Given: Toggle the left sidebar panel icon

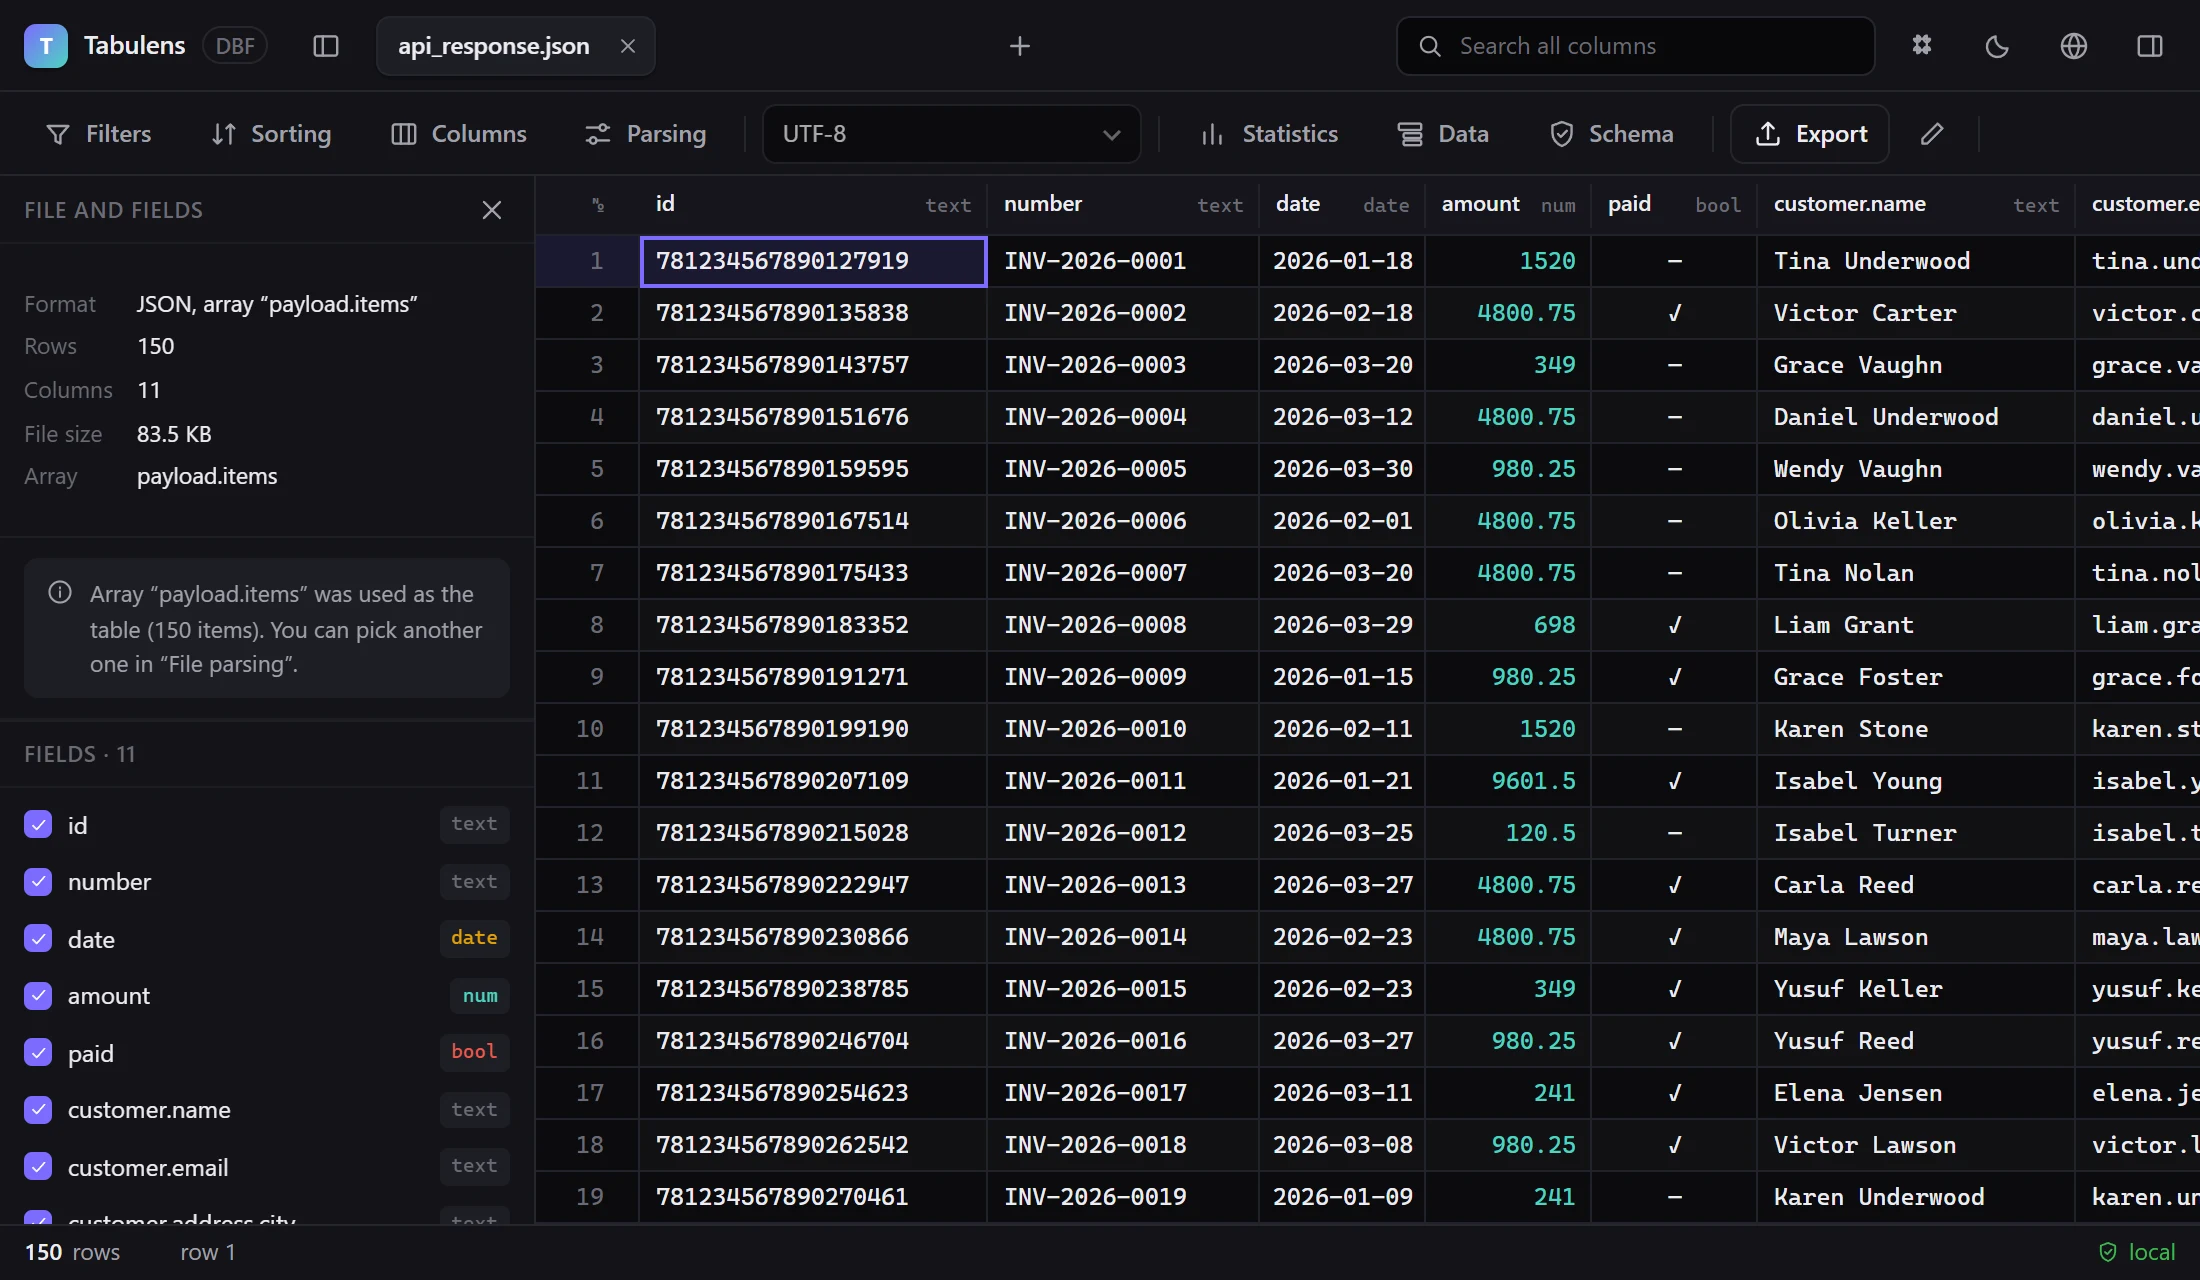Looking at the screenshot, I should 326,46.
